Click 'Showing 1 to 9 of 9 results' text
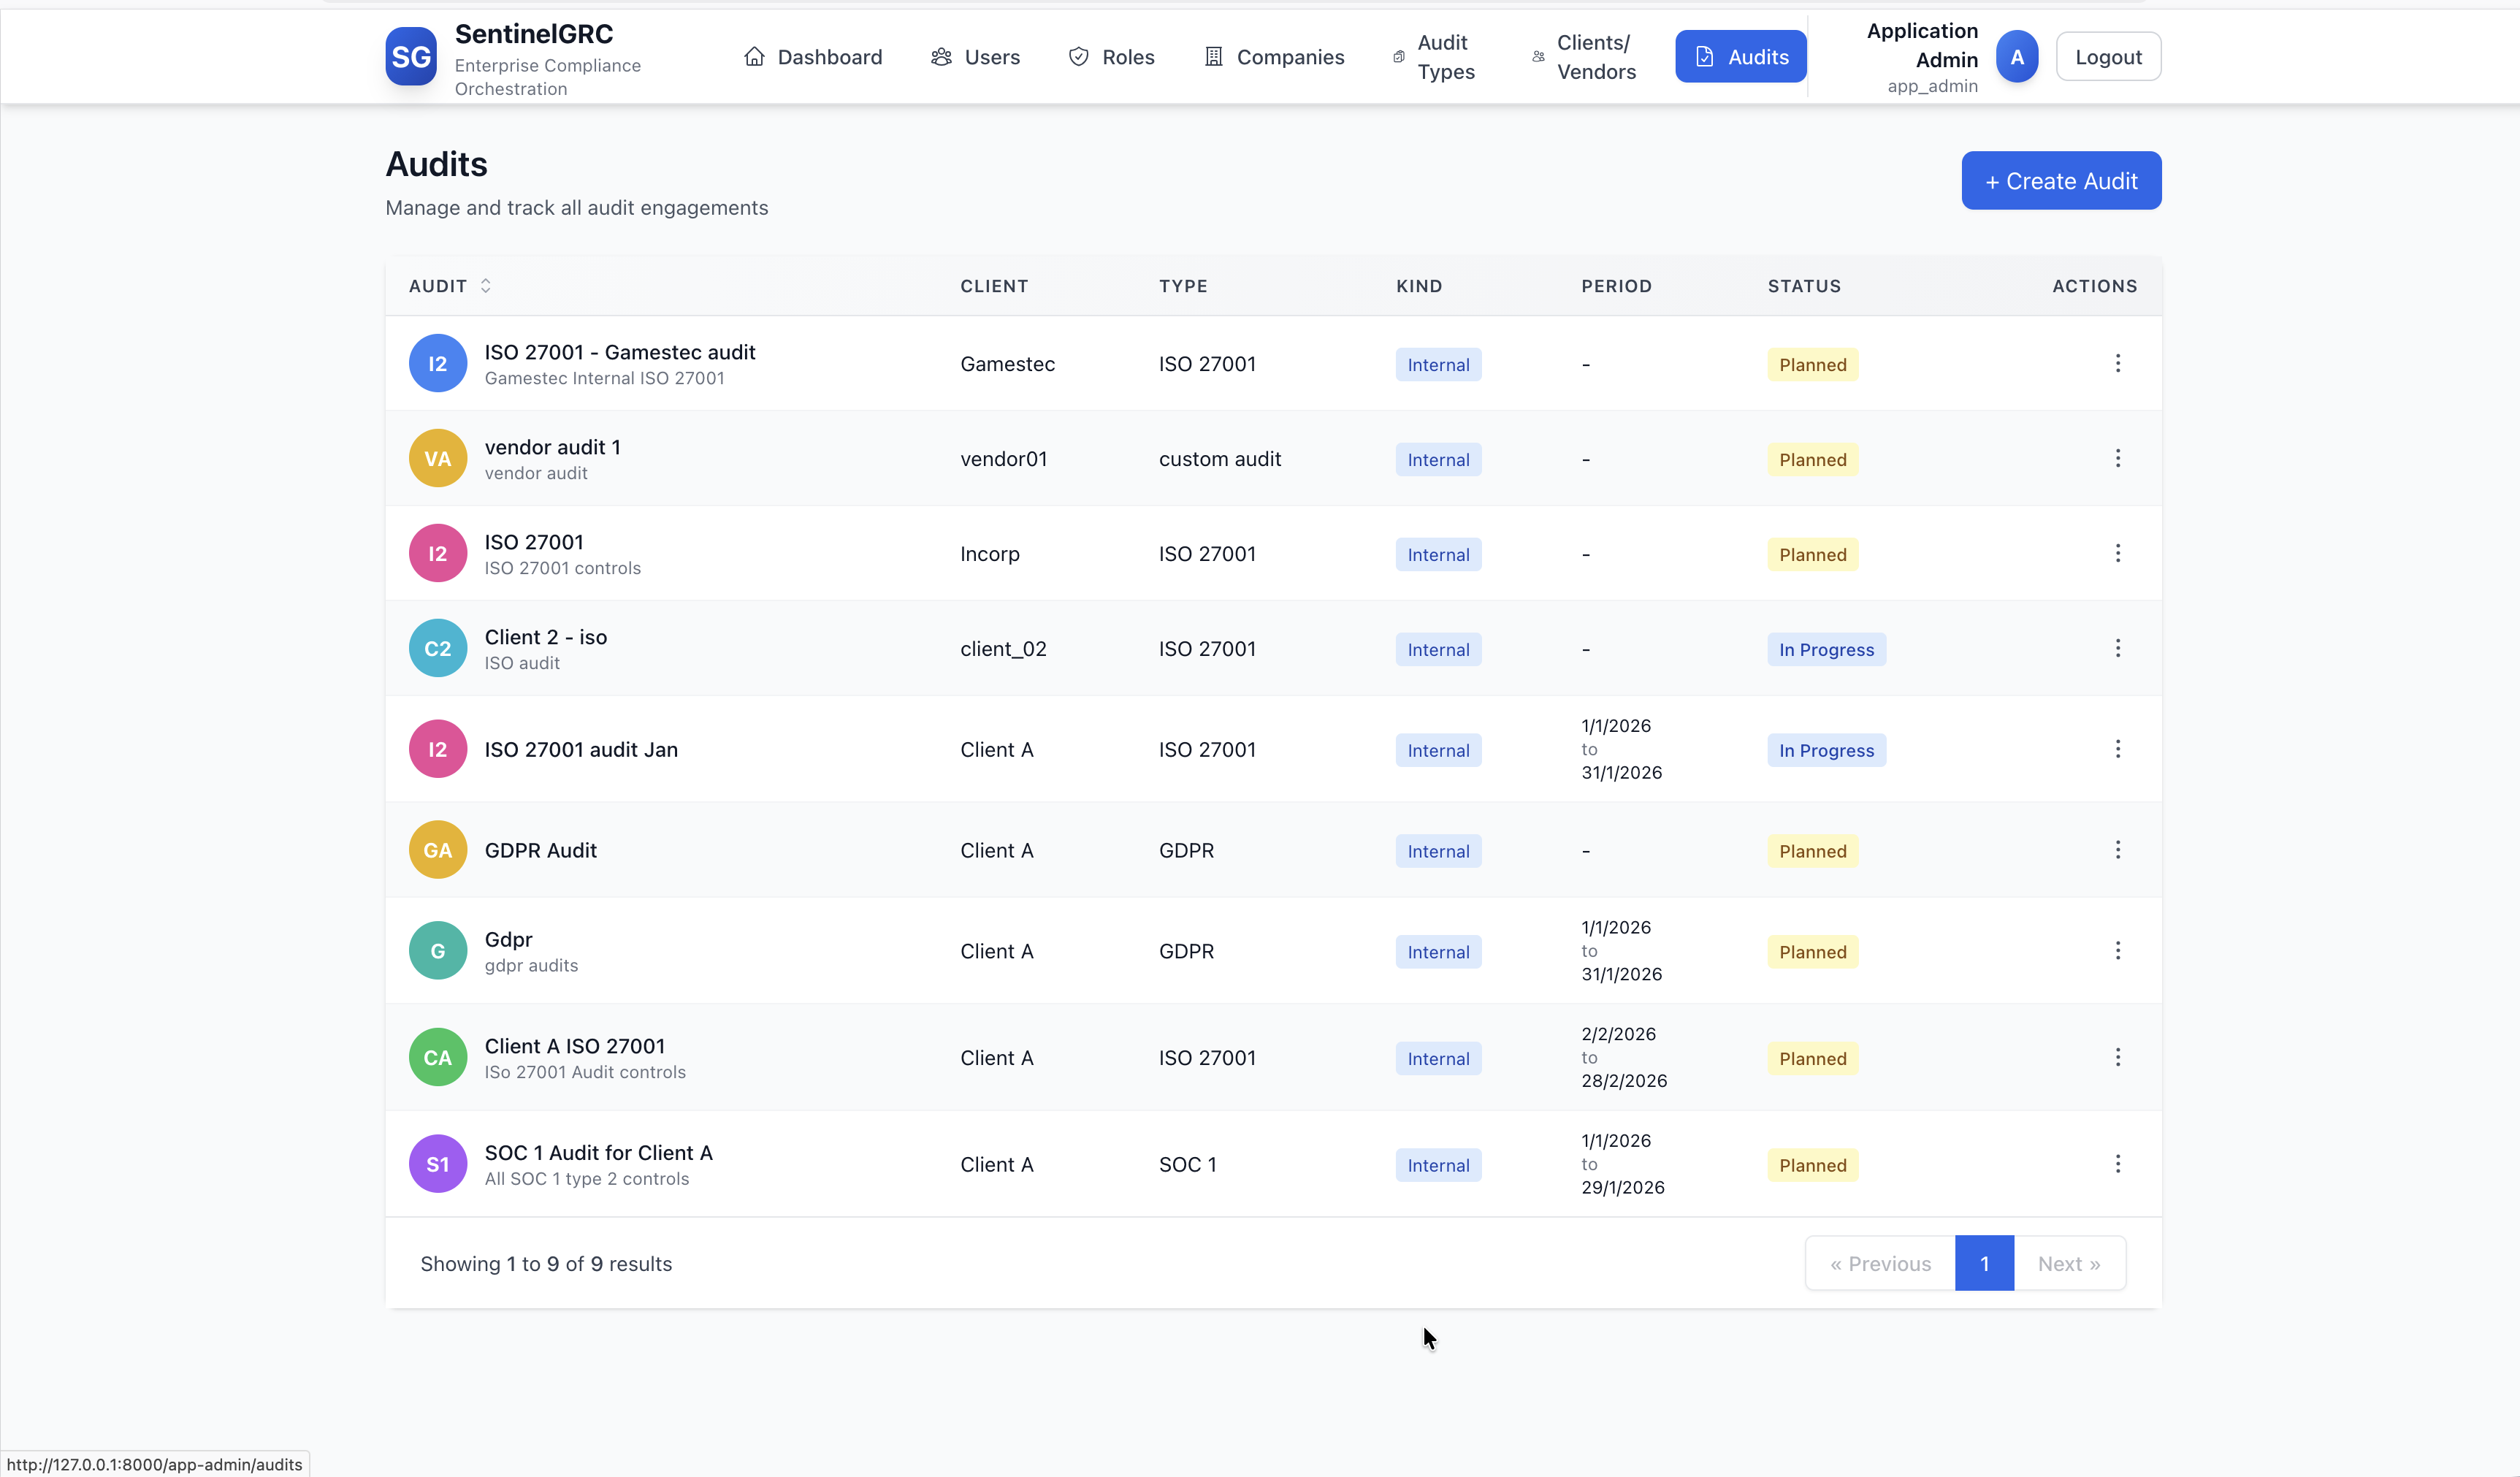This screenshot has width=2520, height=1477. click(x=546, y=1264)
